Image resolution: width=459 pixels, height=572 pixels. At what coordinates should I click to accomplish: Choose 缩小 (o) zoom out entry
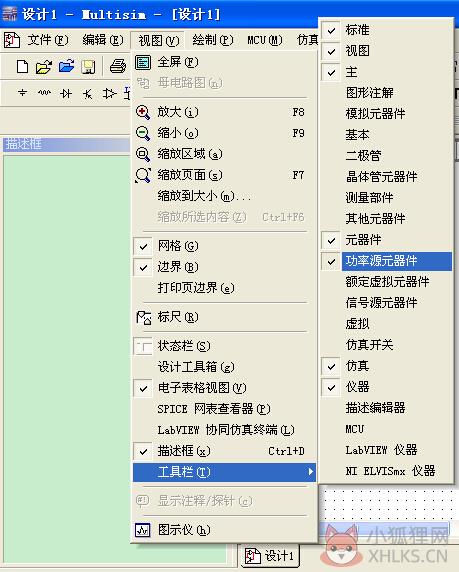pos(223,133)
